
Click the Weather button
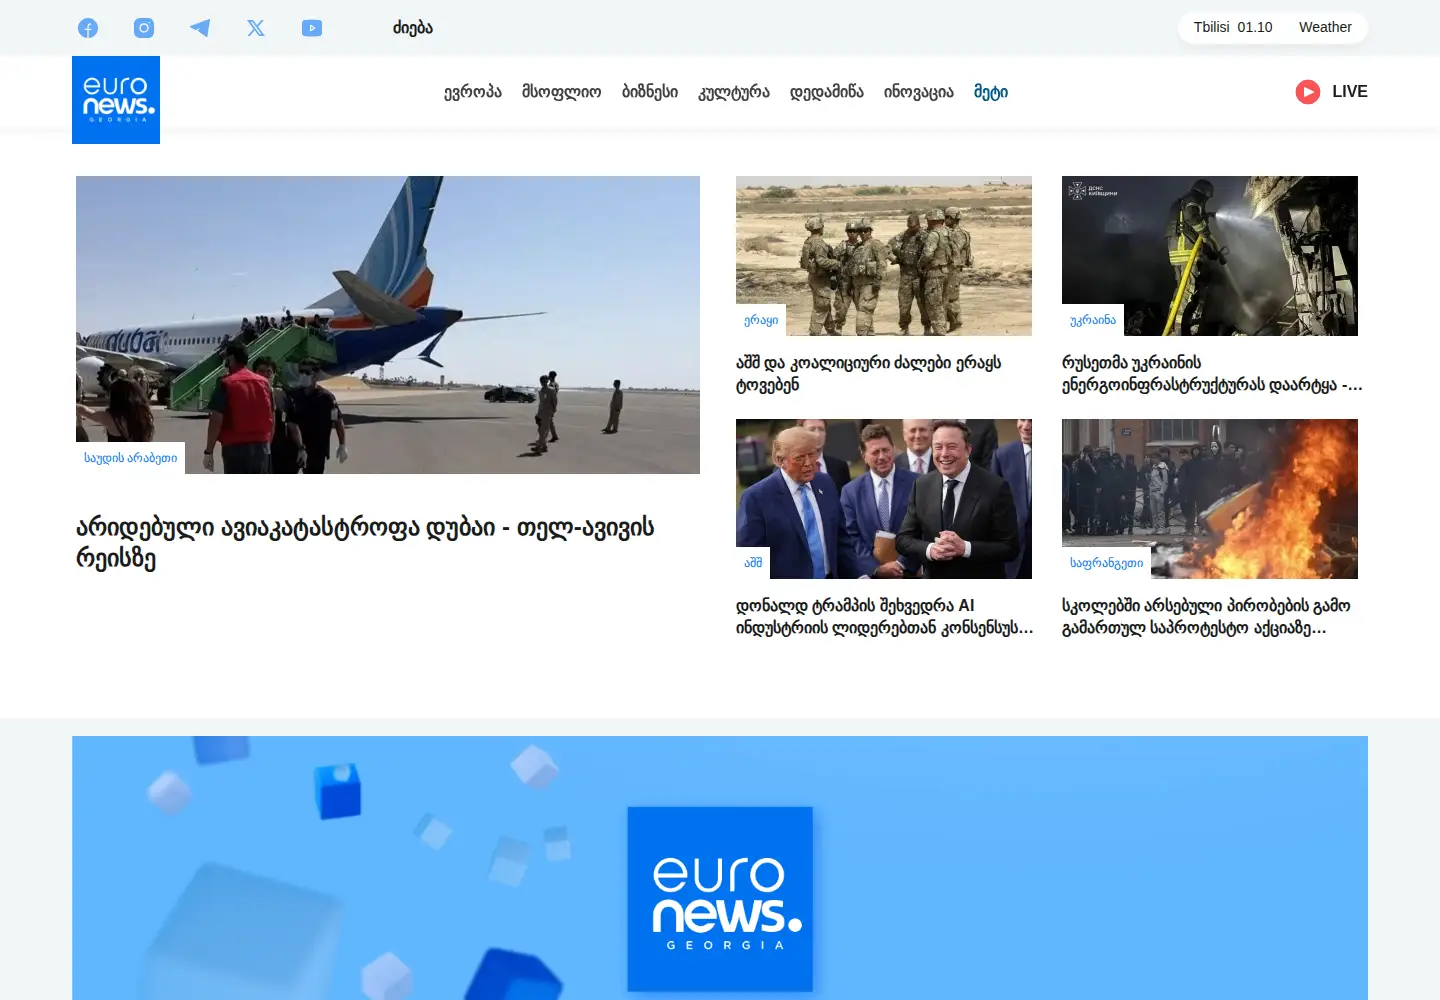[x=1325, y=27]
